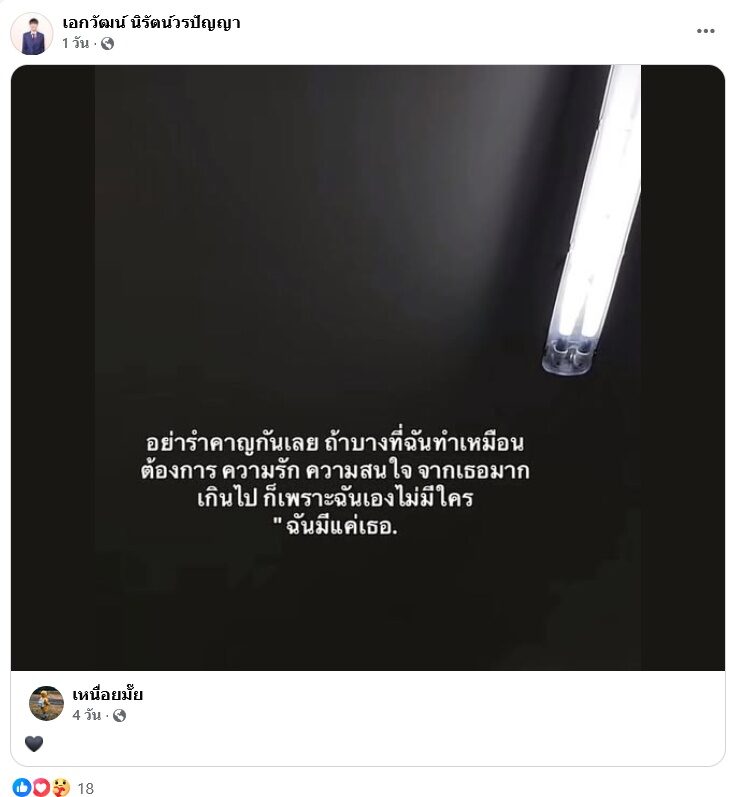Click the quote line starting "ต้องการ ความรัก"

point(335,471)
